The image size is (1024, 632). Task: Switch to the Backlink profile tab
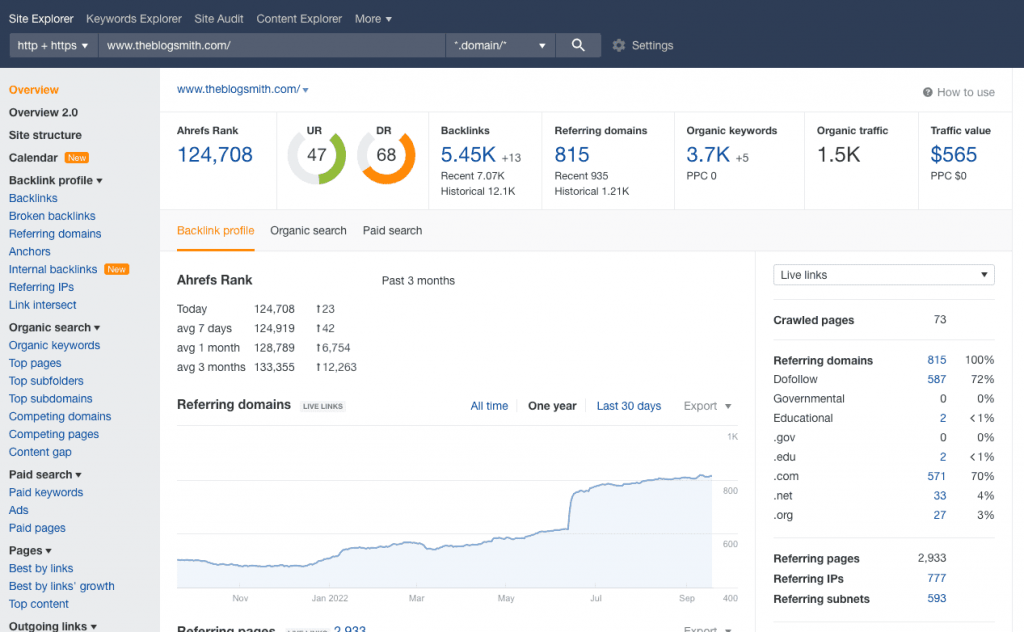tap(216, 230)
